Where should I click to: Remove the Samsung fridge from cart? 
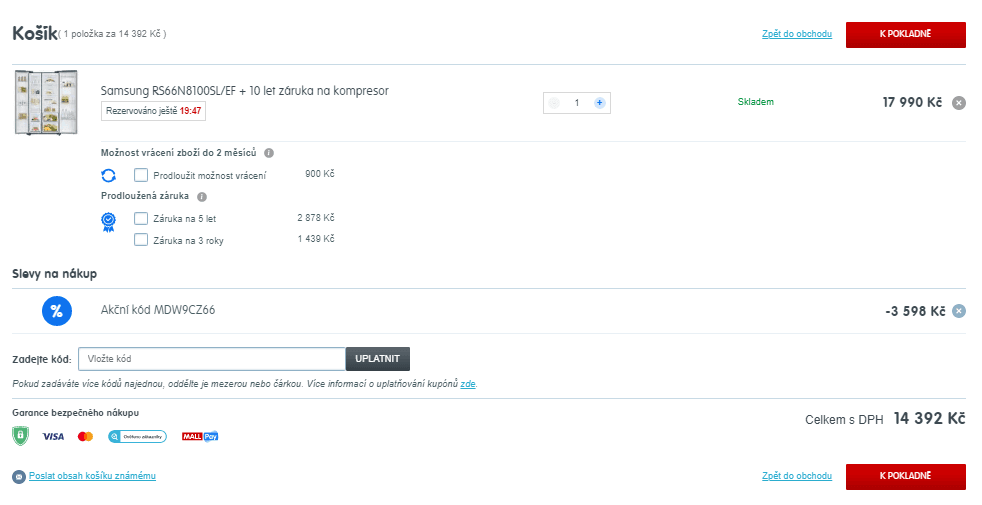[959, 103]
